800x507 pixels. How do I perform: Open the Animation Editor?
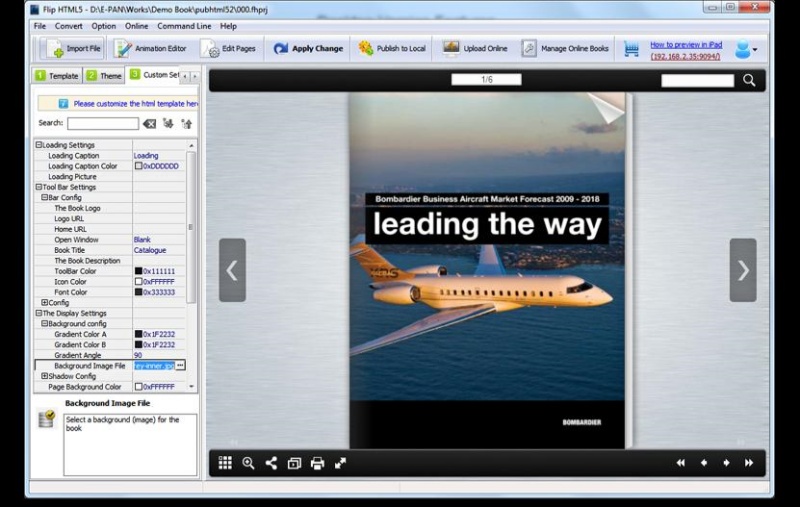150,48
